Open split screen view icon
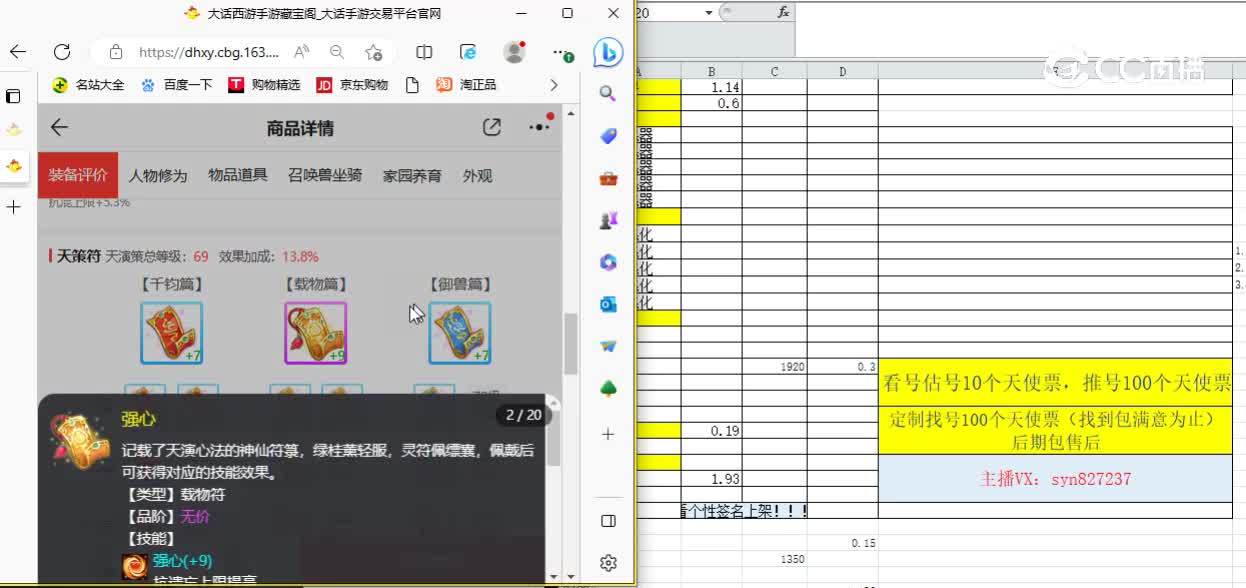The width and height of the screenshot is (1246, 588). click(x=424, y=52)
